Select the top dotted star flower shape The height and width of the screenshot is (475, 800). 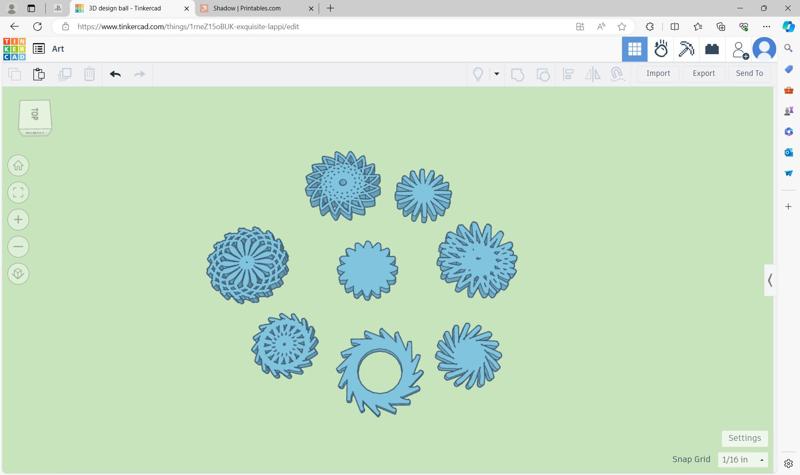tap(343, 185)
